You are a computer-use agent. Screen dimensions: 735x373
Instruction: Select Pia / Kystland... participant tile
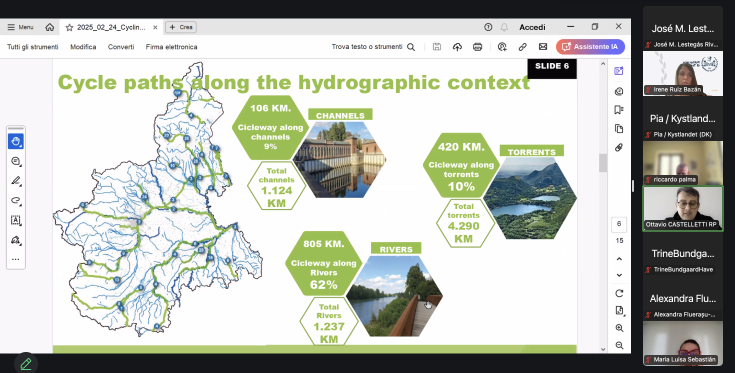(x=682, y=119)
